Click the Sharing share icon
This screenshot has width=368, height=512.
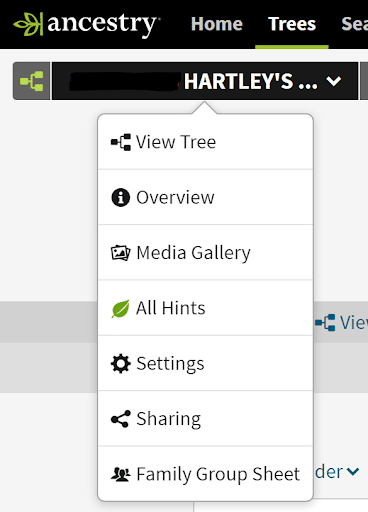click(x=121, y=419)
